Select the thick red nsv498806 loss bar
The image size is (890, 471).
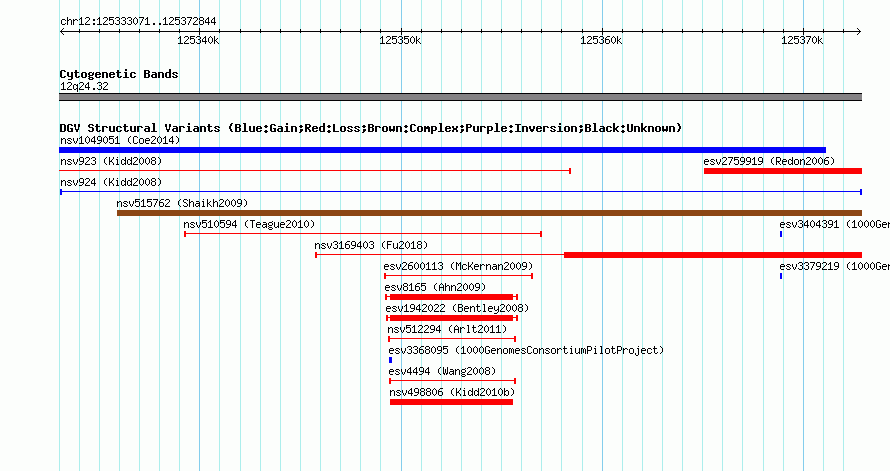click(451, 402)
